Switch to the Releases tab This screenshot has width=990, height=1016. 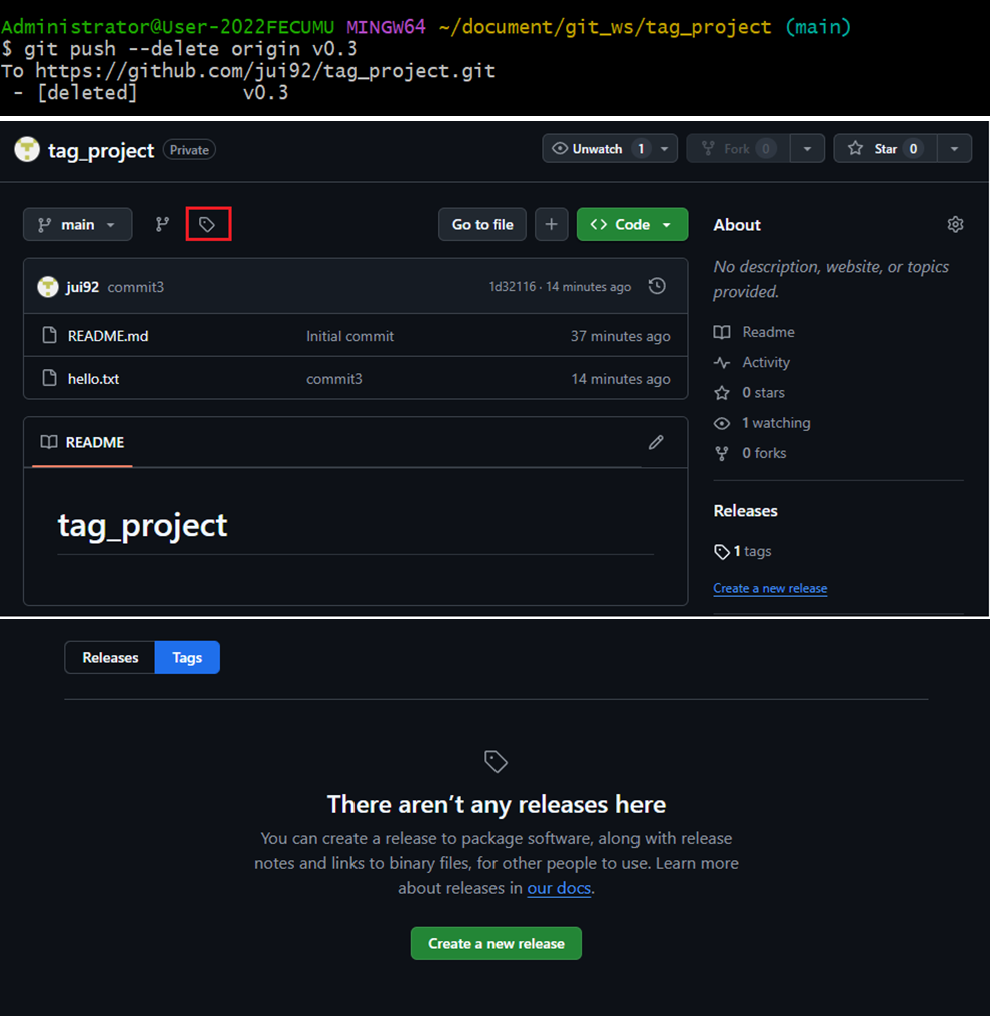point(110,657)
